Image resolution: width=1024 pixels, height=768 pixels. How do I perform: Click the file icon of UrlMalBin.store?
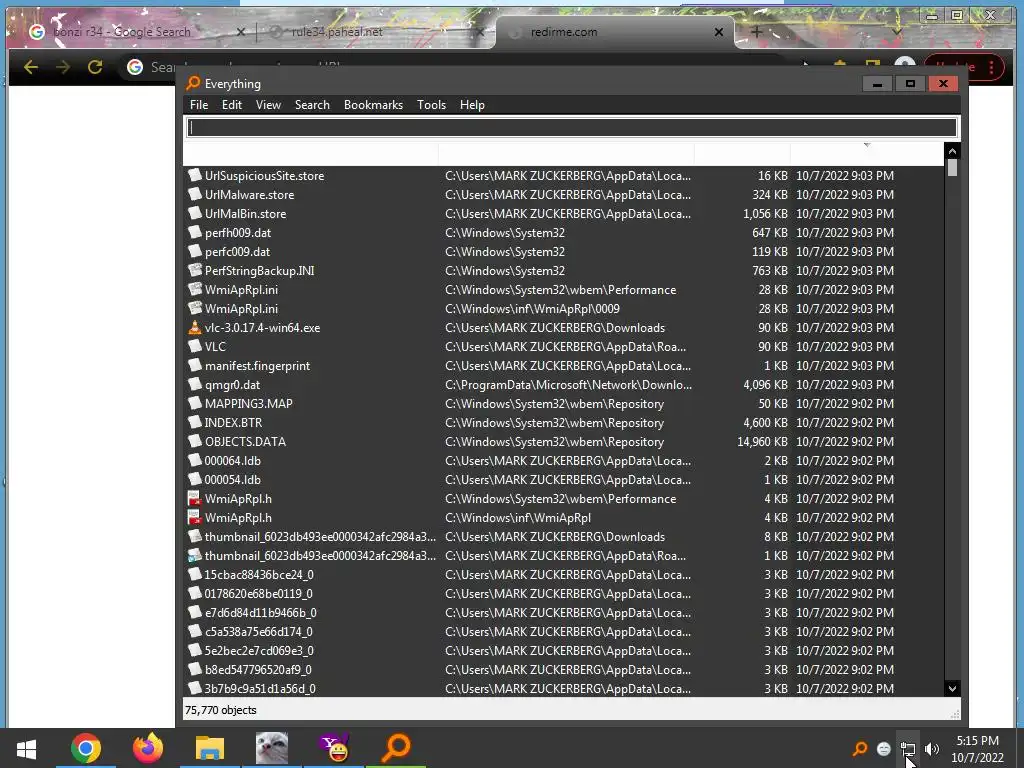(195, 214)
